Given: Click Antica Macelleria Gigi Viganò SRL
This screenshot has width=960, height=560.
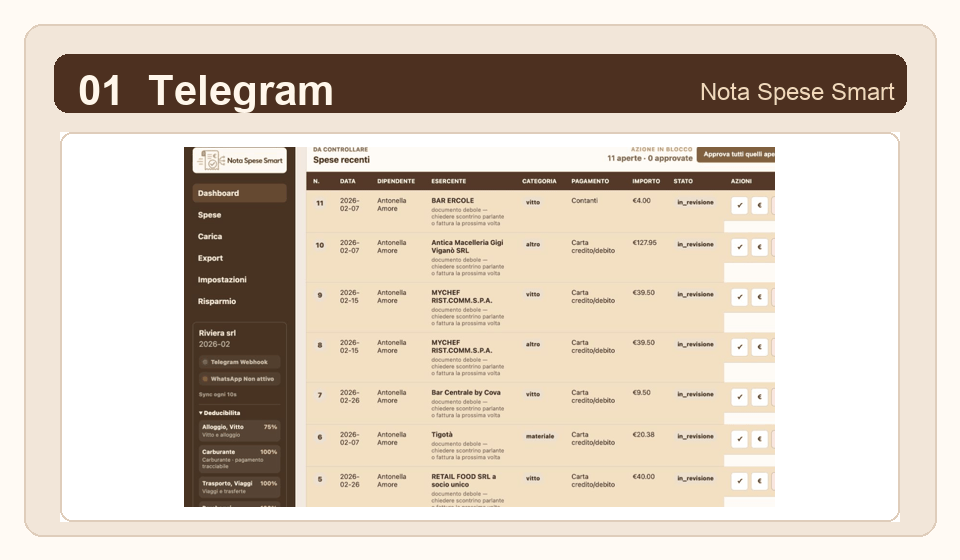Looking at the screenshot, I should 467,247.
